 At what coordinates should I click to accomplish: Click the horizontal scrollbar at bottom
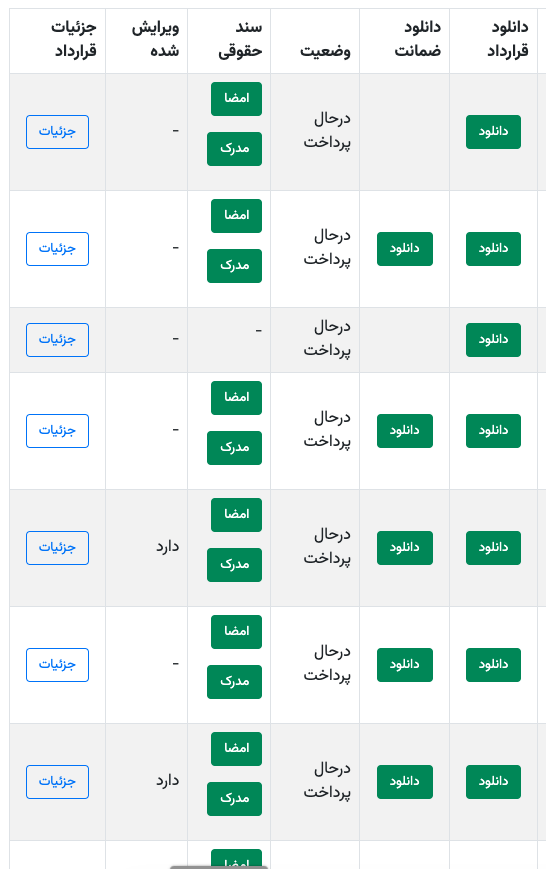pos(219,867)
